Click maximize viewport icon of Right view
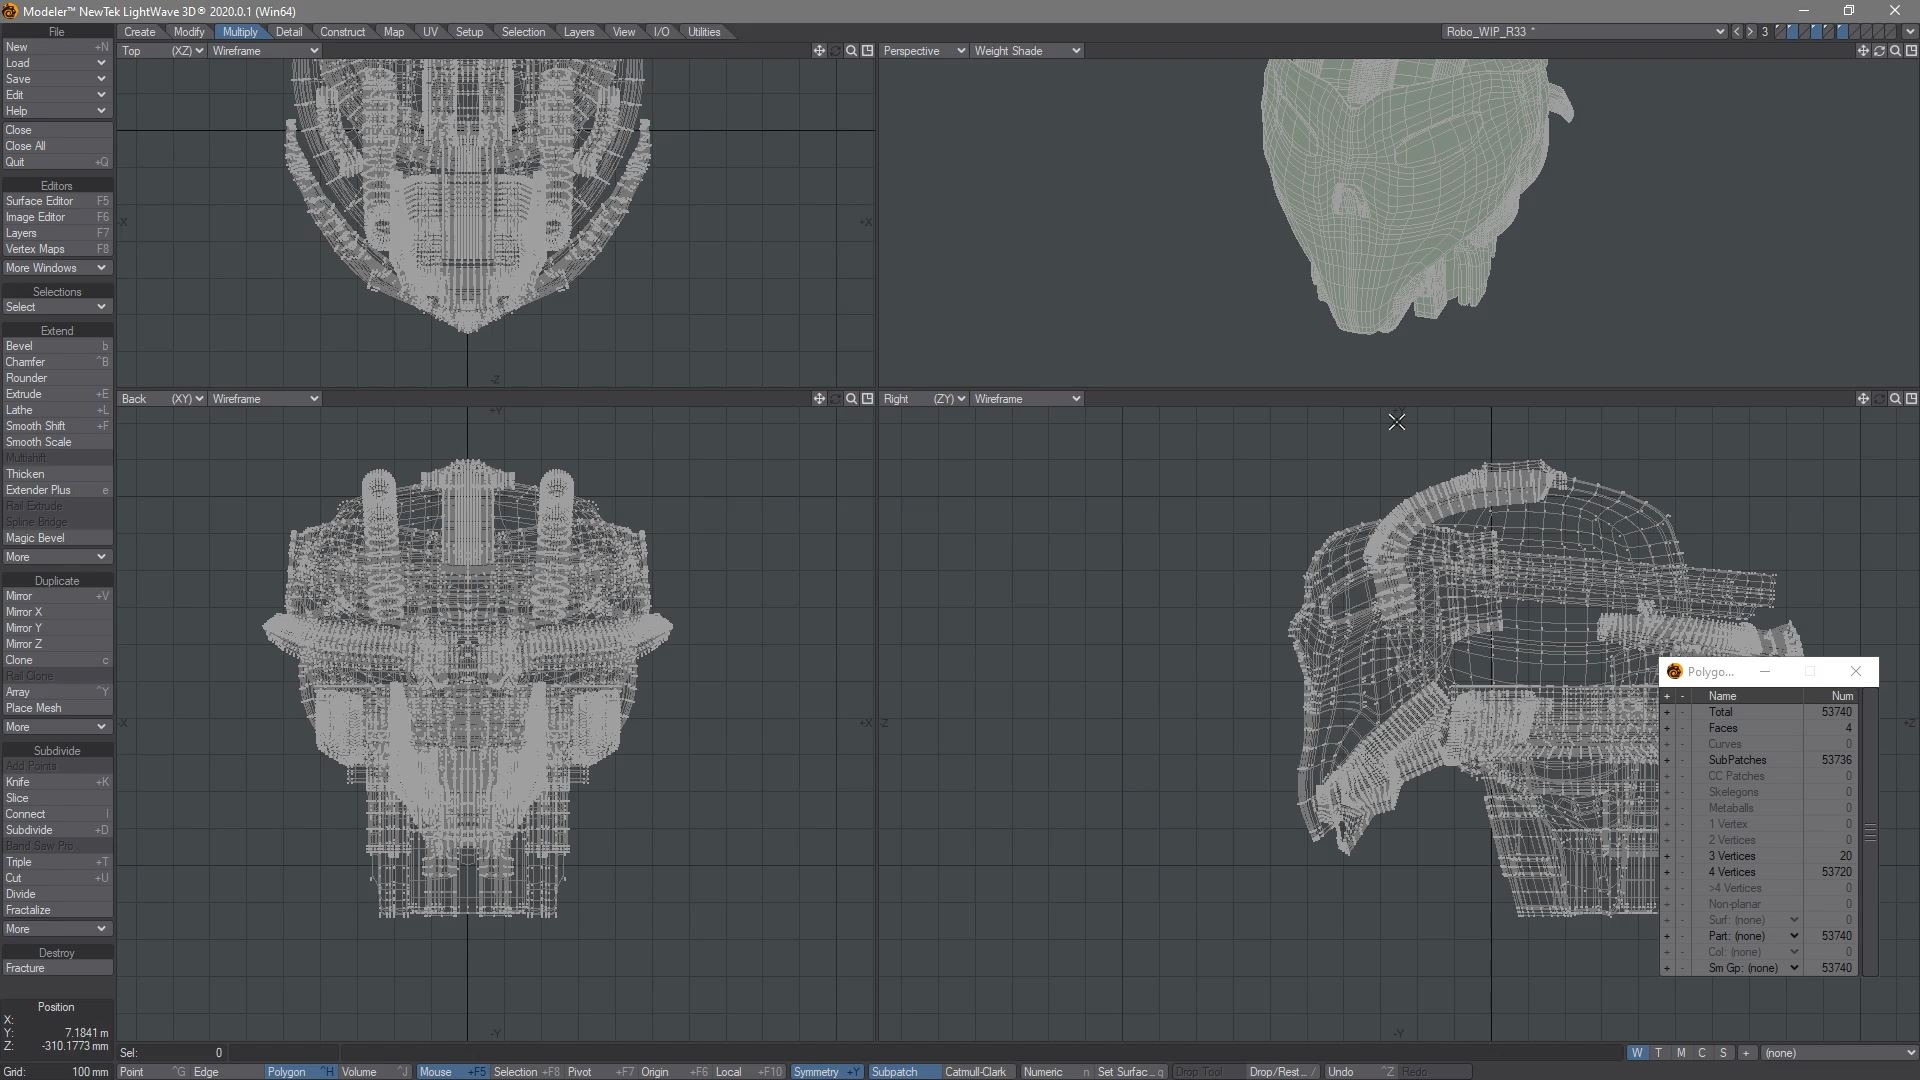The height and width of the screenshot is (1080, 1920). [x=1911, y=399]
